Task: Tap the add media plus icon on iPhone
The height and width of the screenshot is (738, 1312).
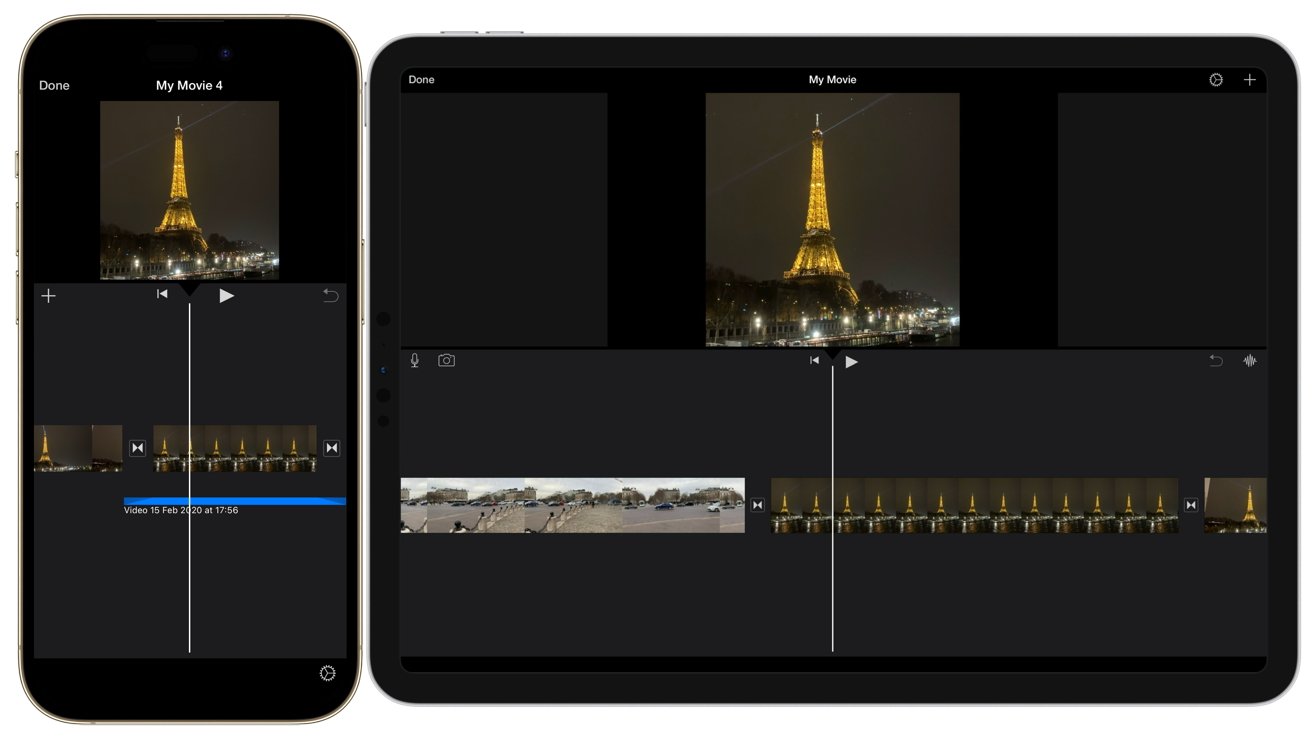Action: (x=48, y=296)
